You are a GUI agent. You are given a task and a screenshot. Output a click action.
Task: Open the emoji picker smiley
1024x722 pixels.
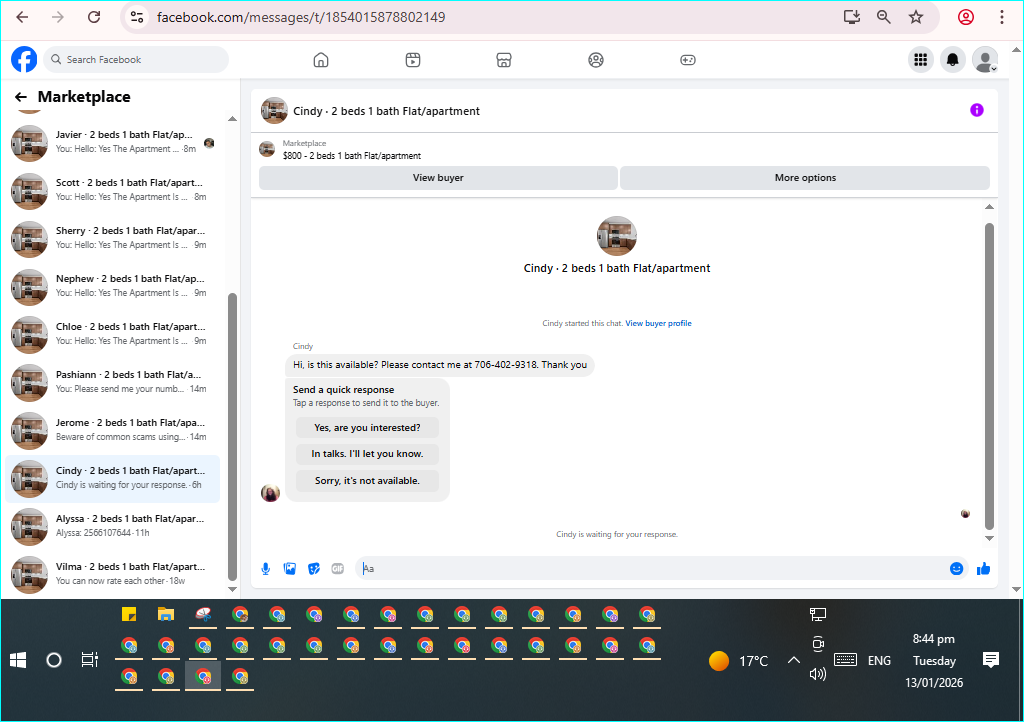click(956, 569)
